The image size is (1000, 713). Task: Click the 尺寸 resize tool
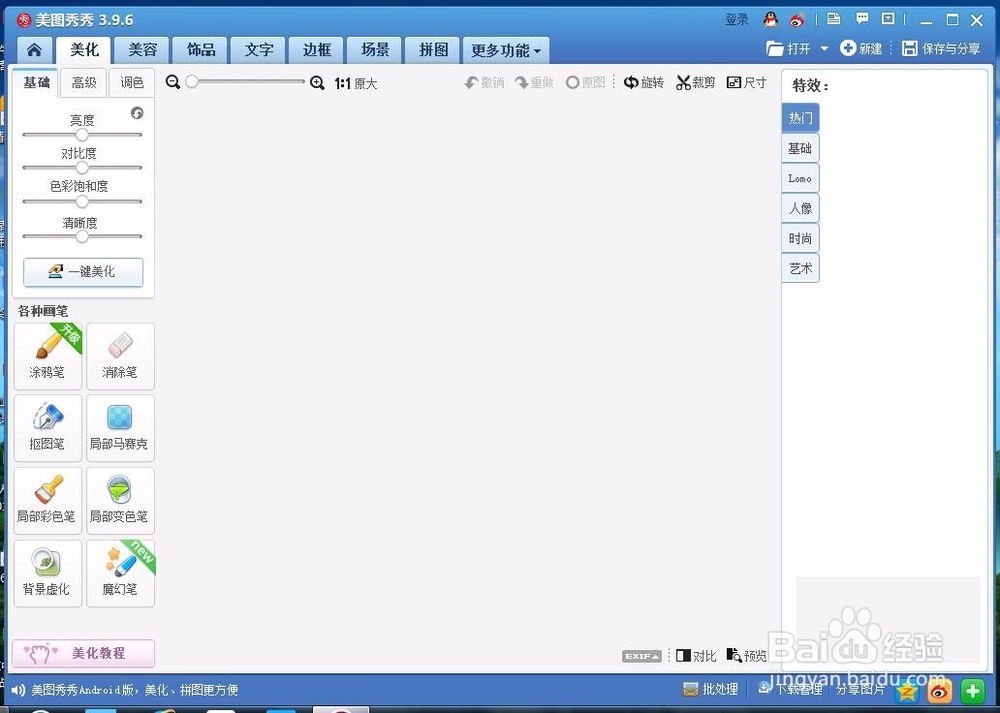coord(746,83)
